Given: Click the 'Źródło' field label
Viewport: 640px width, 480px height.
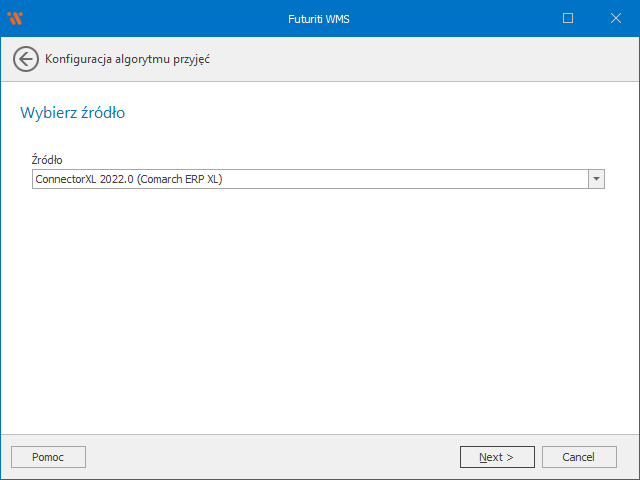Looking at the screenshot, I should [48, 160].
